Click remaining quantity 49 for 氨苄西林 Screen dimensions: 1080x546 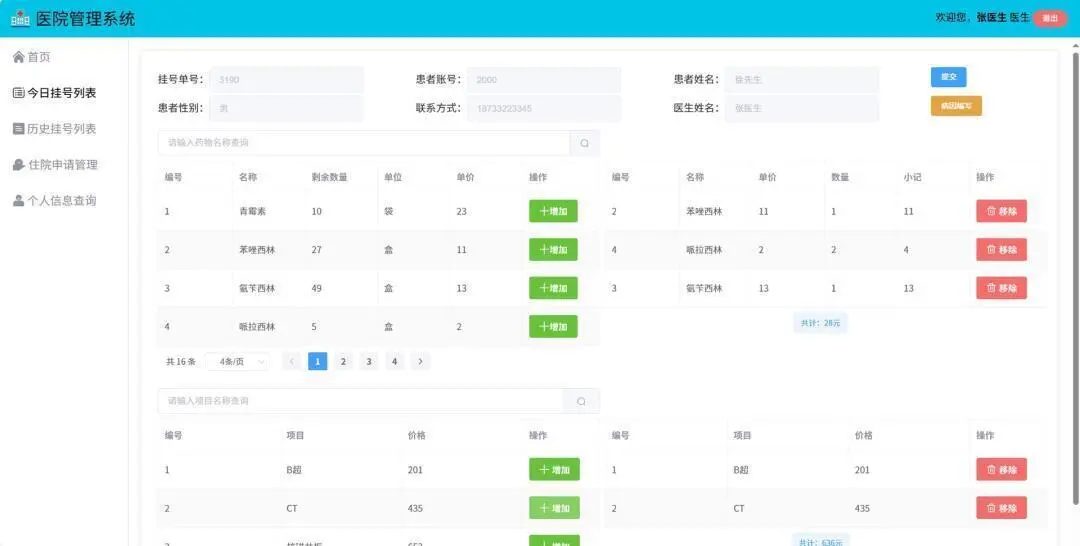click(317, 288)
